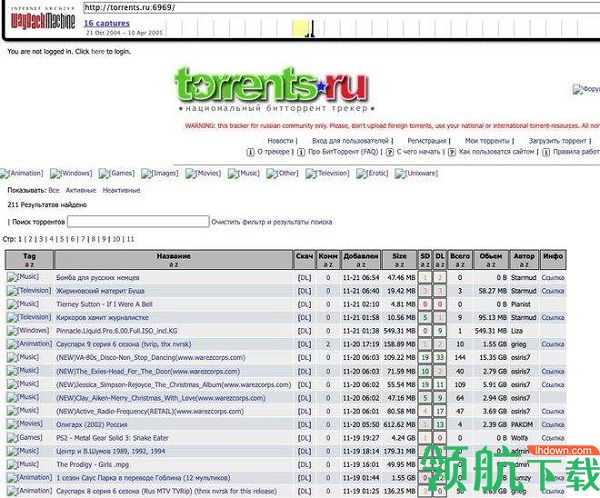600x498 pixels.
Task: Filter by Erotic category icon
Action: click(372, 173)
